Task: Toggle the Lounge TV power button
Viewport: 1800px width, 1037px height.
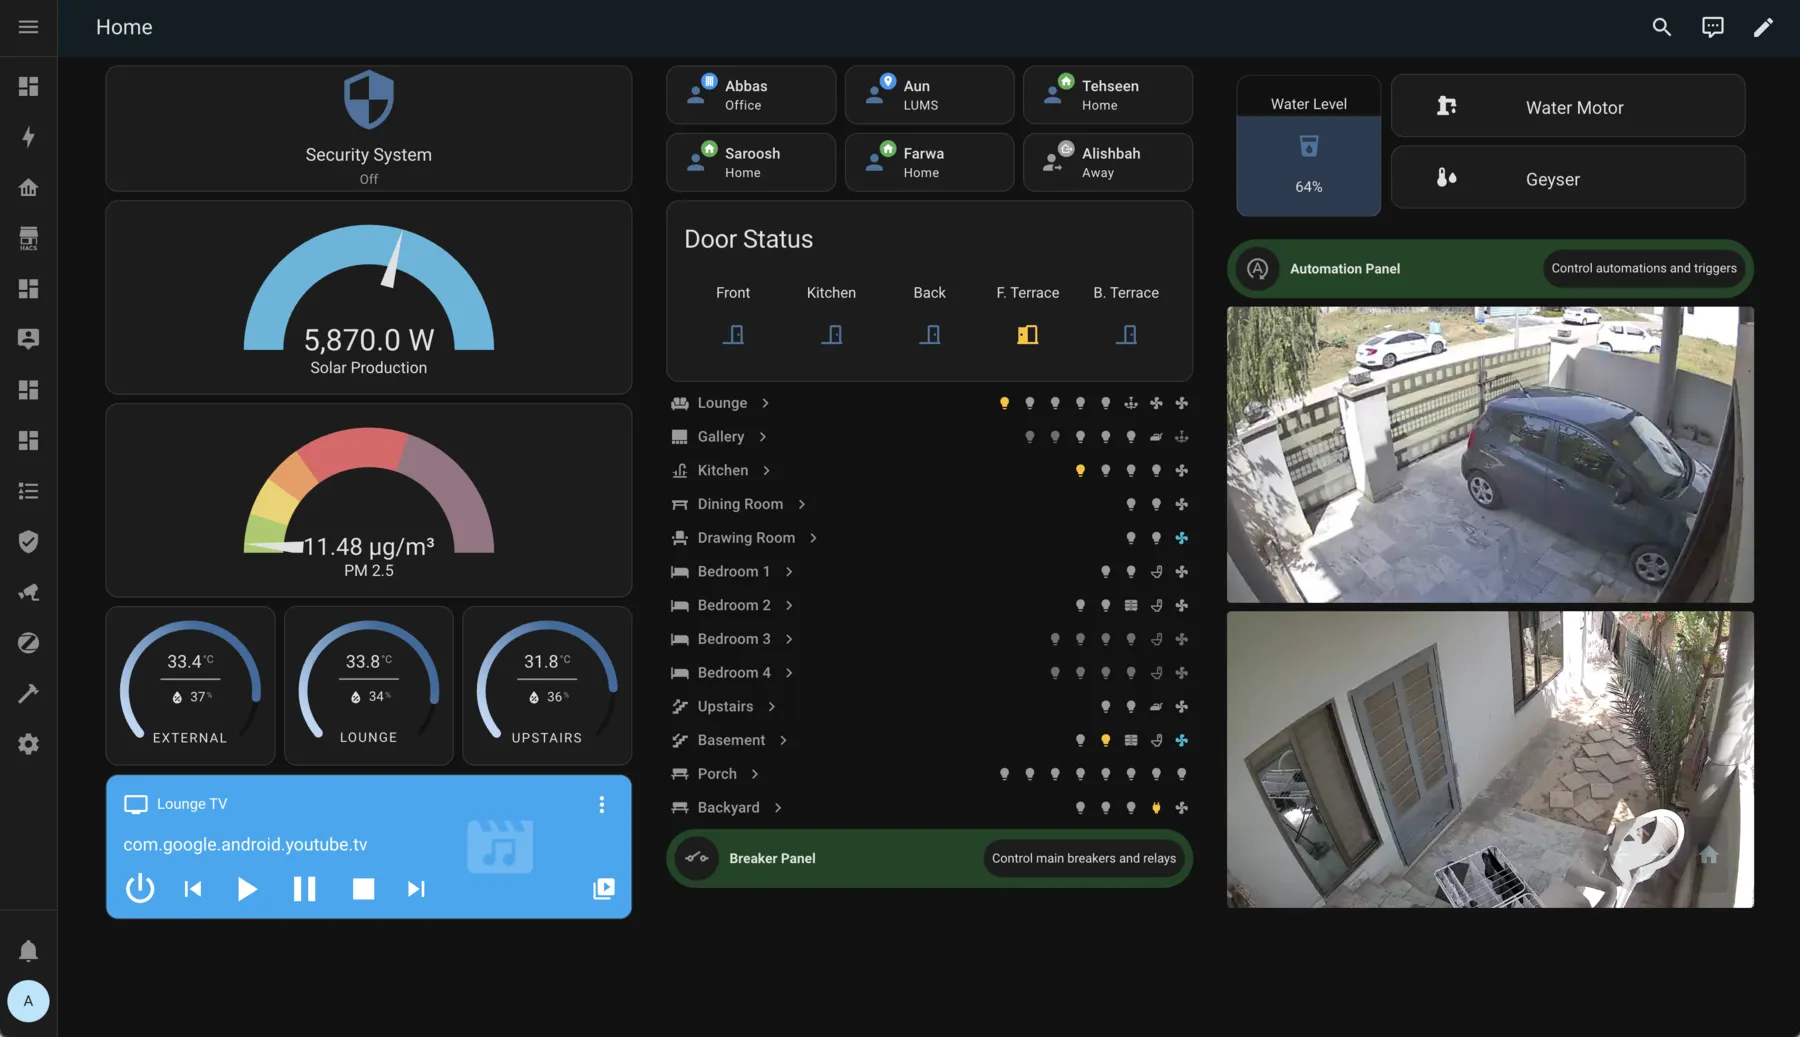Action: [x=140, y=888]
